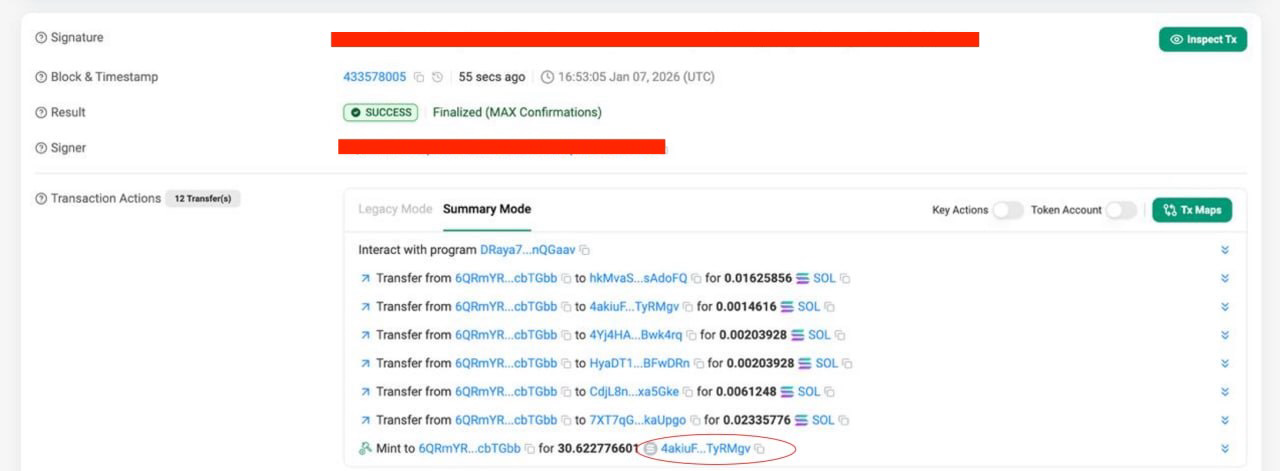Copy program address DRaya7...nQGaav
The width and height of the screenshot is (1280, 471).
pyautogui.click(x=585, y=250)
